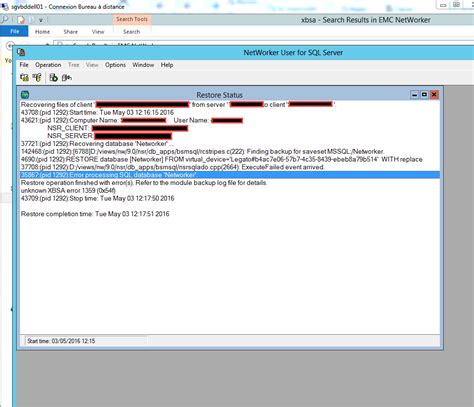The image size is (474, 407).
Task: Click the Explorer address bar
Action: (x=263, y=44)
